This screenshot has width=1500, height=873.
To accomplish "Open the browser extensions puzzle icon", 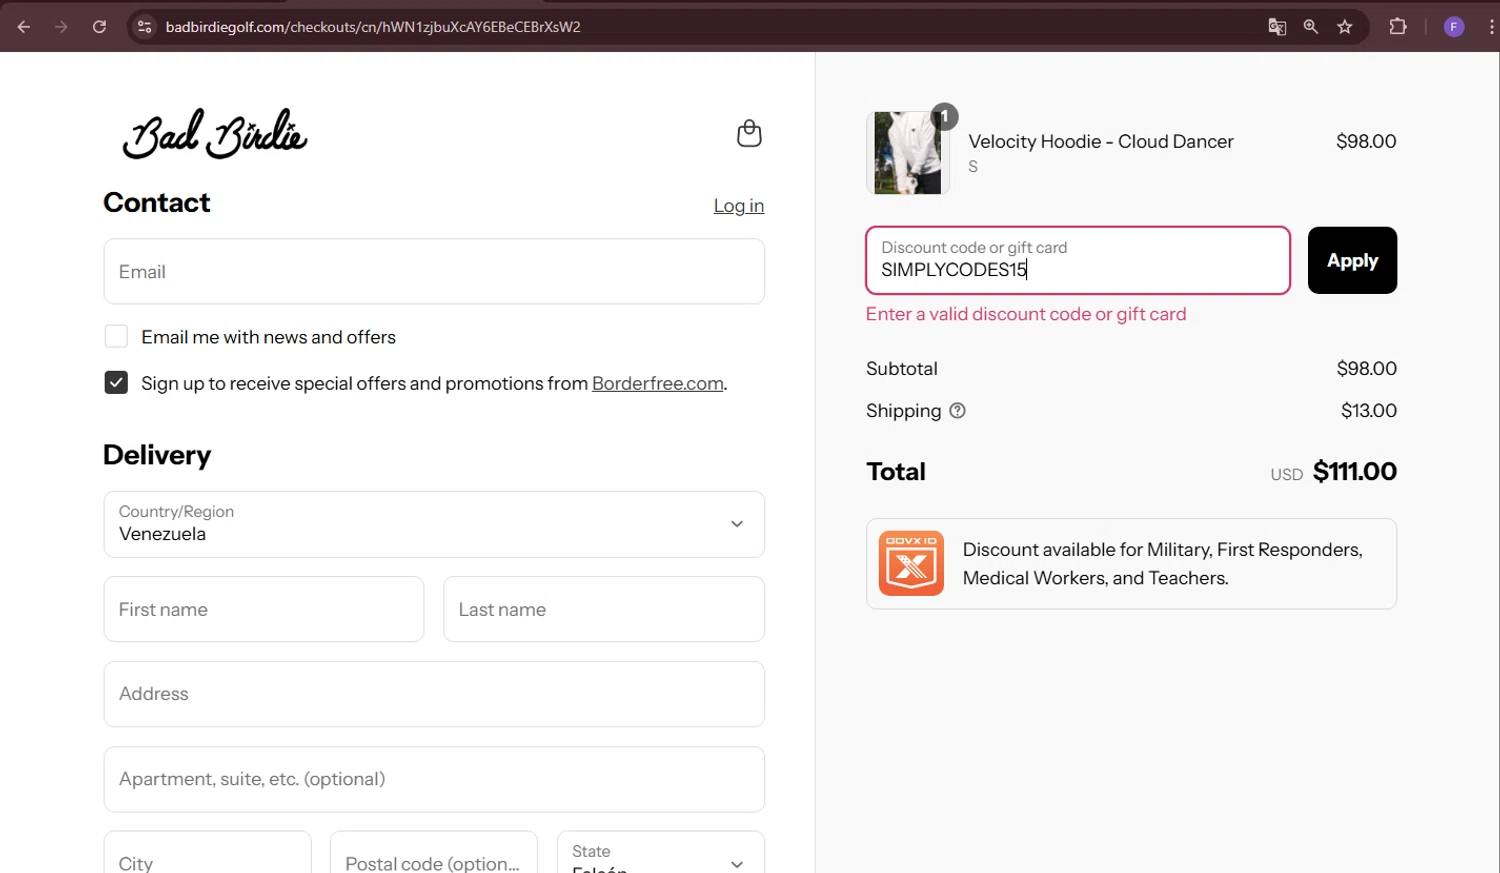I will point(1398,27).
